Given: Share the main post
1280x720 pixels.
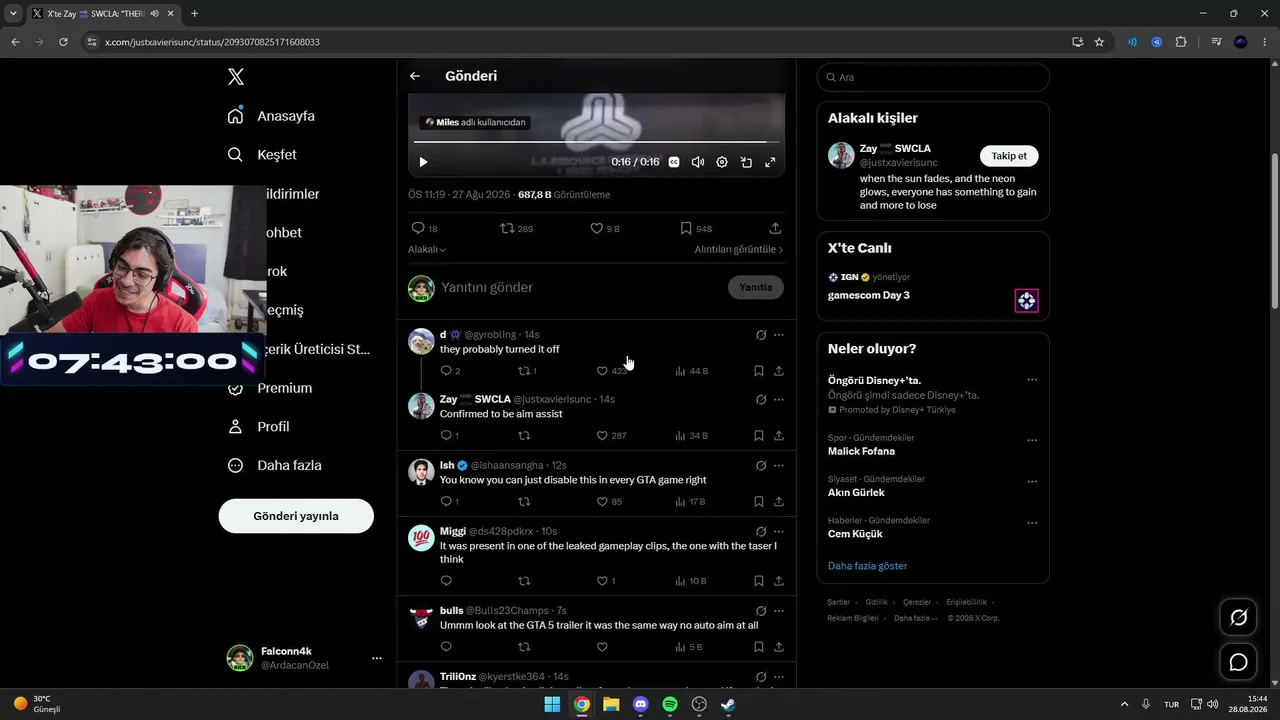Looking at the screenshot, I should [x=775, y=228].
